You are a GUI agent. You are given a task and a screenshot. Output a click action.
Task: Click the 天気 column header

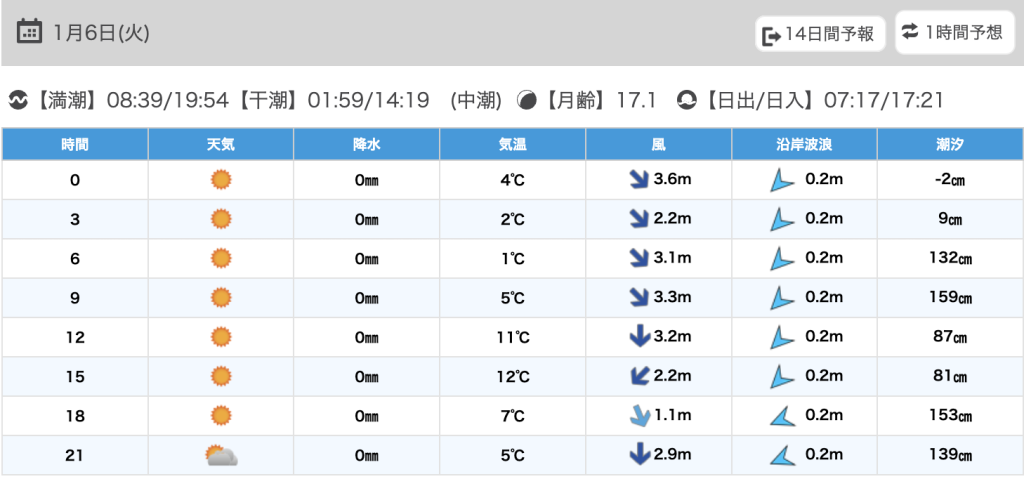point(221,144)
